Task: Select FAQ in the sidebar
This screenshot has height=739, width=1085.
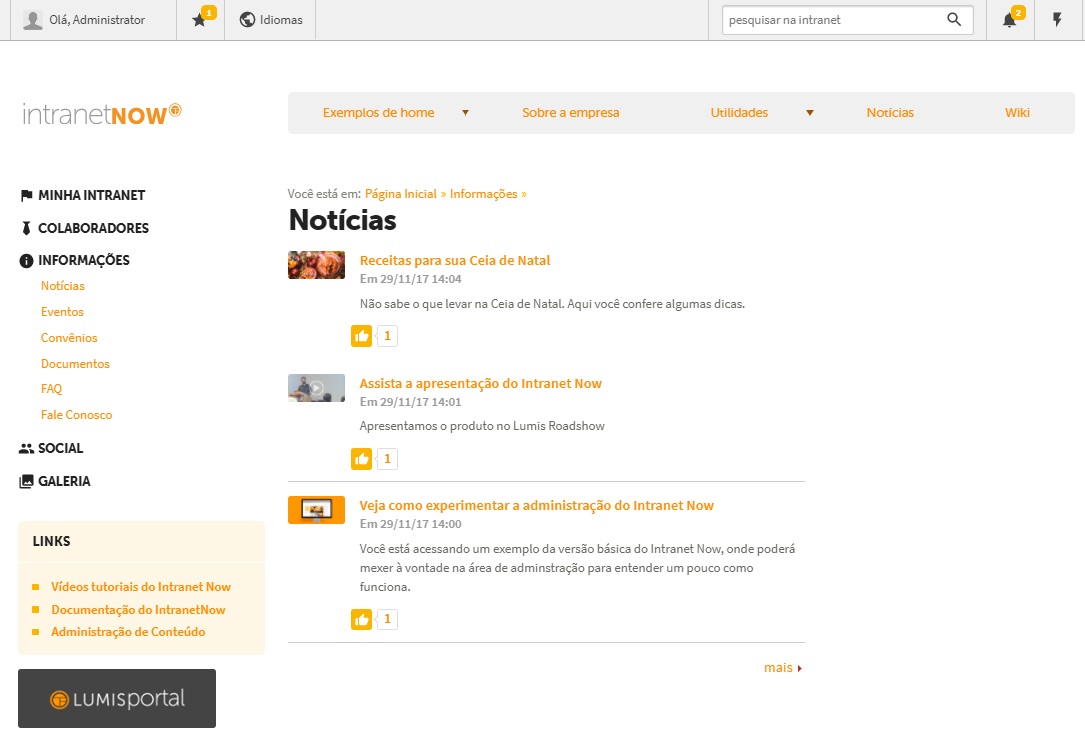Action: pos(51,389)
